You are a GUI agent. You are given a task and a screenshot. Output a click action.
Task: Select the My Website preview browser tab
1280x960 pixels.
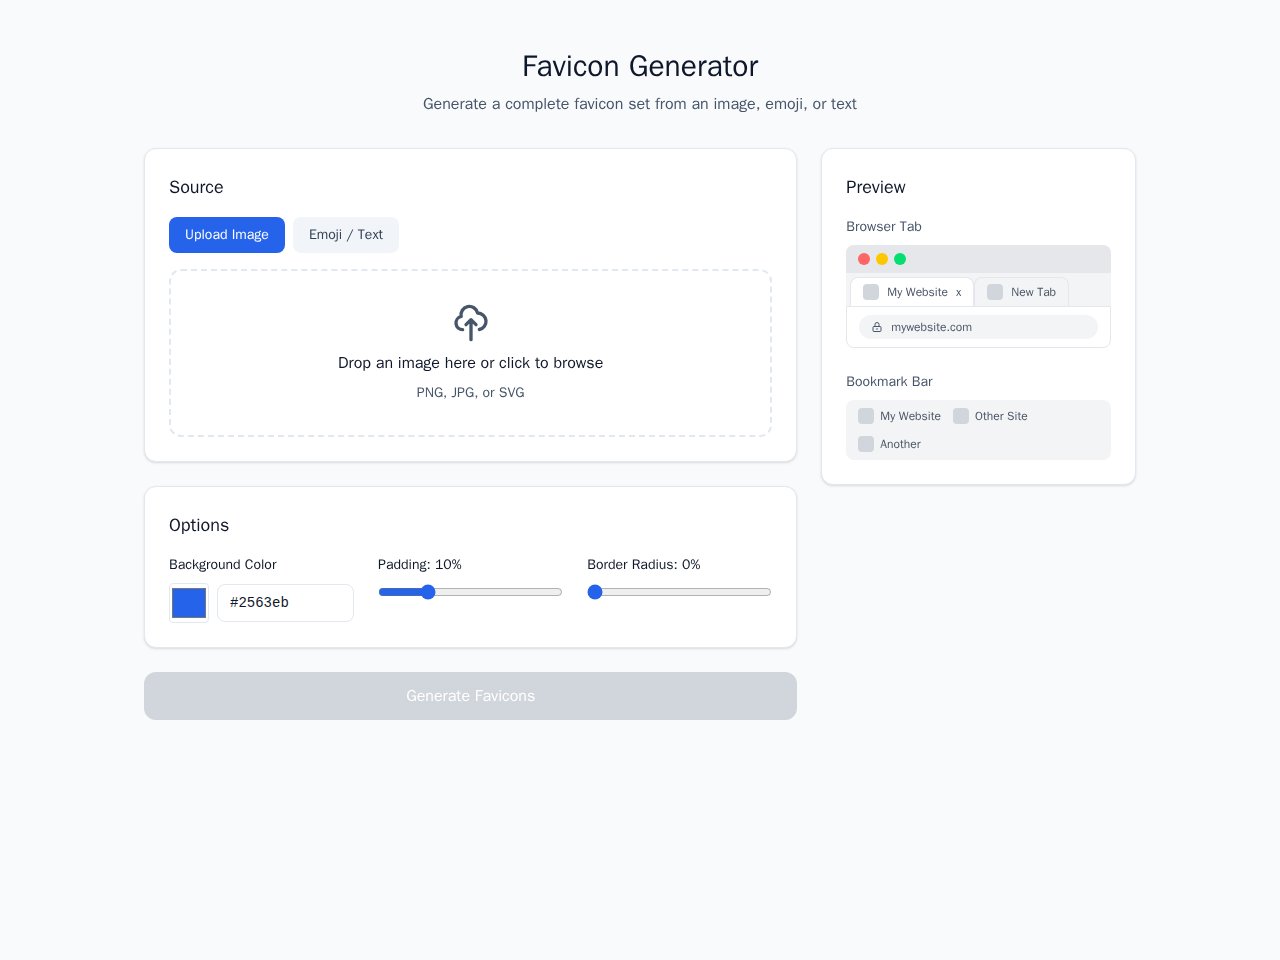click(912, 292)
